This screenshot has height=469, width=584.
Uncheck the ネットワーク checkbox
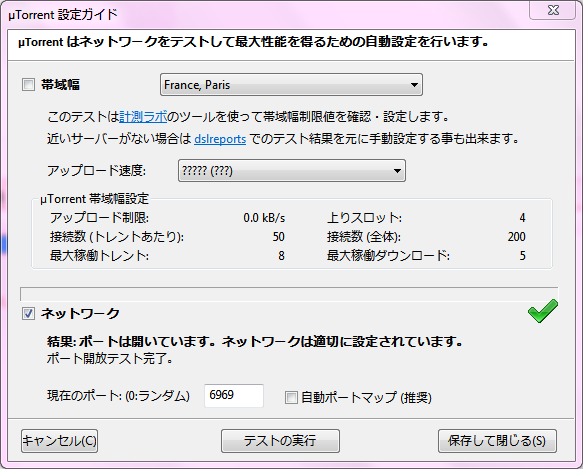pos(28,314)
